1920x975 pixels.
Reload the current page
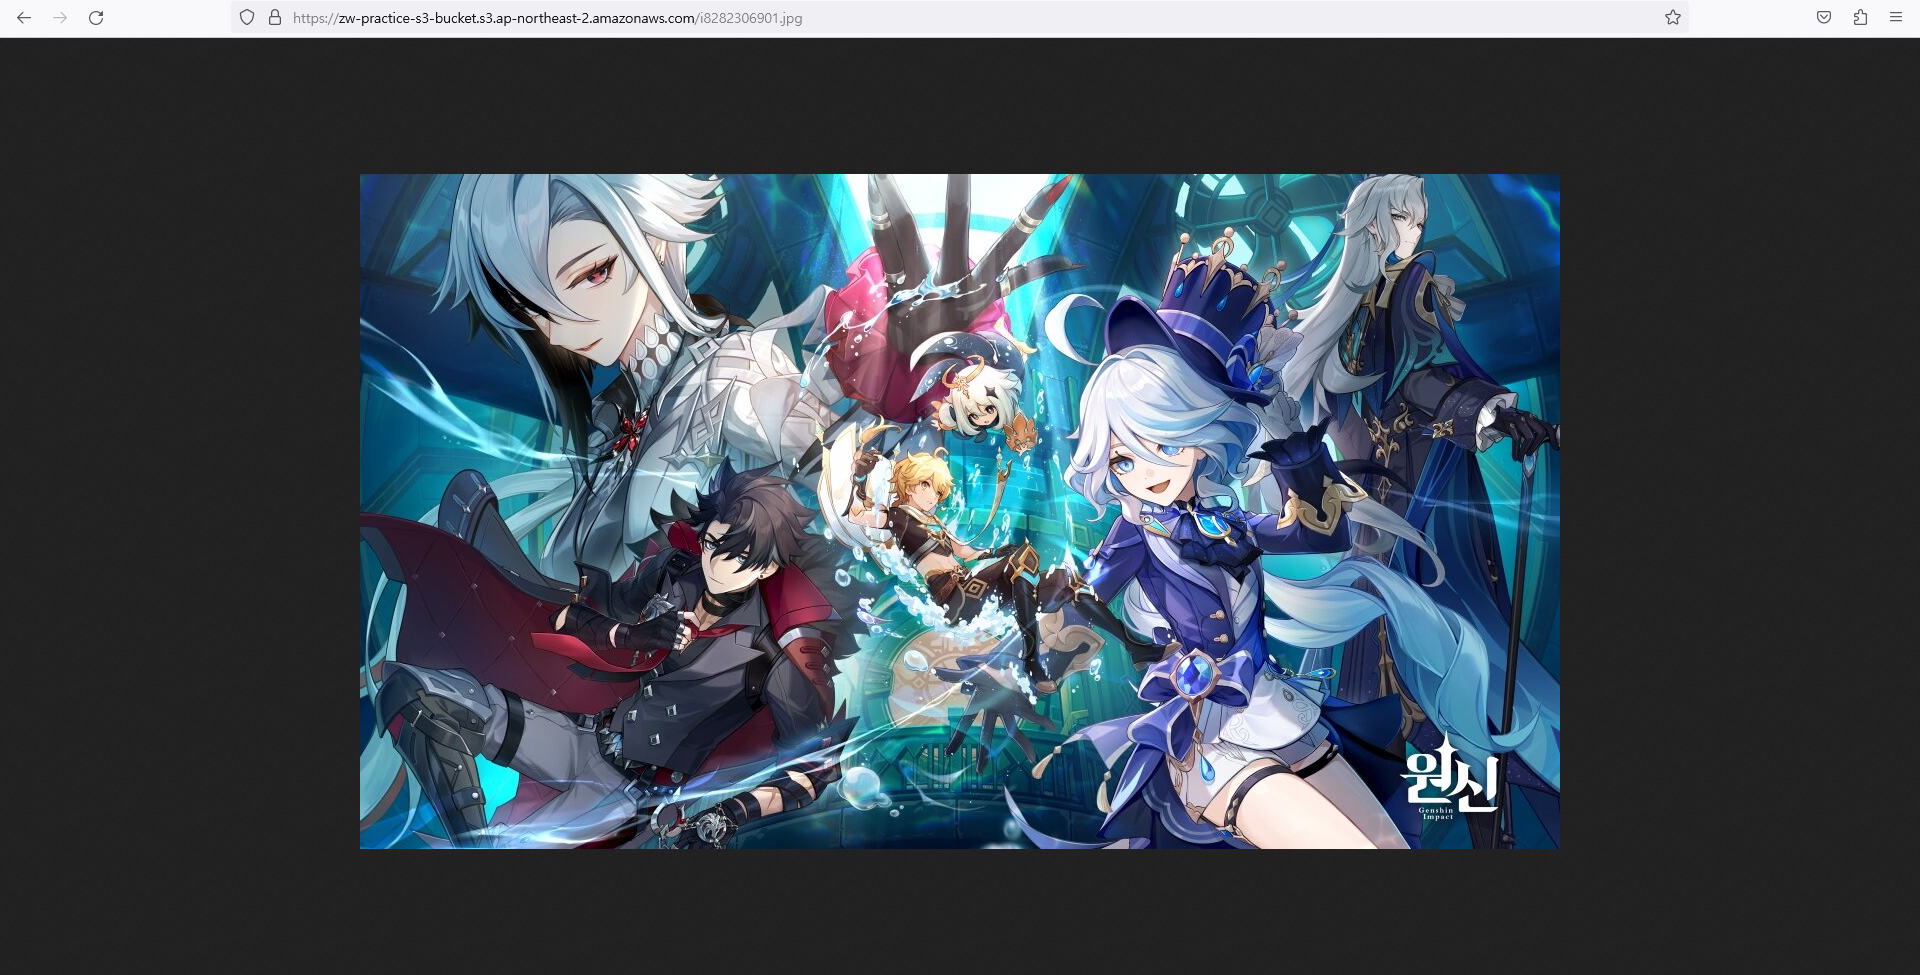pyautogui.click(x=96, y=18)
